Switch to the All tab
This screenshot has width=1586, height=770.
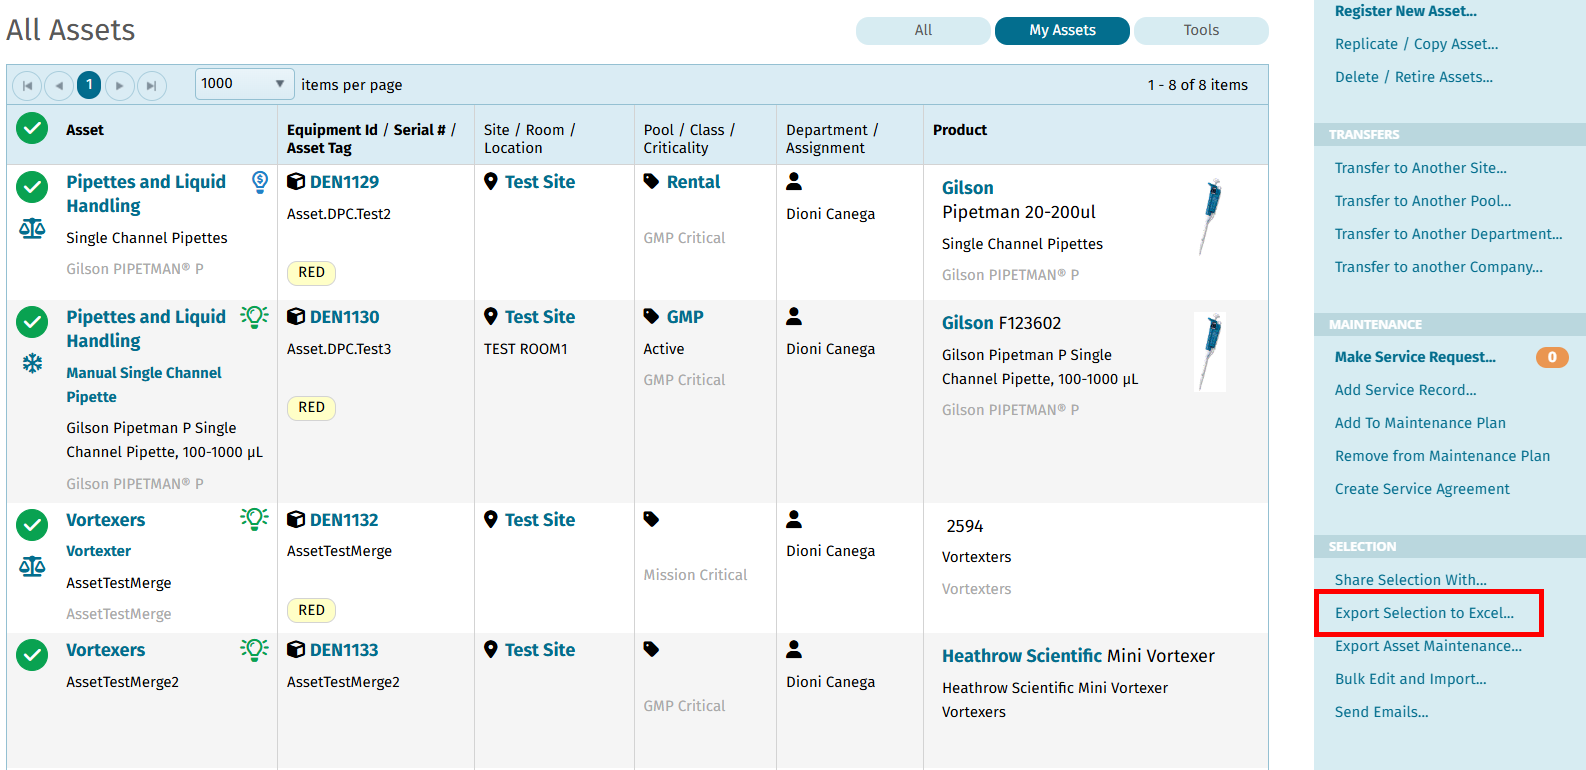(x=923, y=31)
